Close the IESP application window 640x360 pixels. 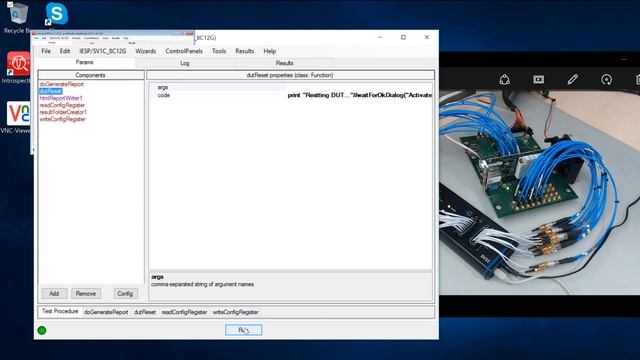click(x=427, y=37)
